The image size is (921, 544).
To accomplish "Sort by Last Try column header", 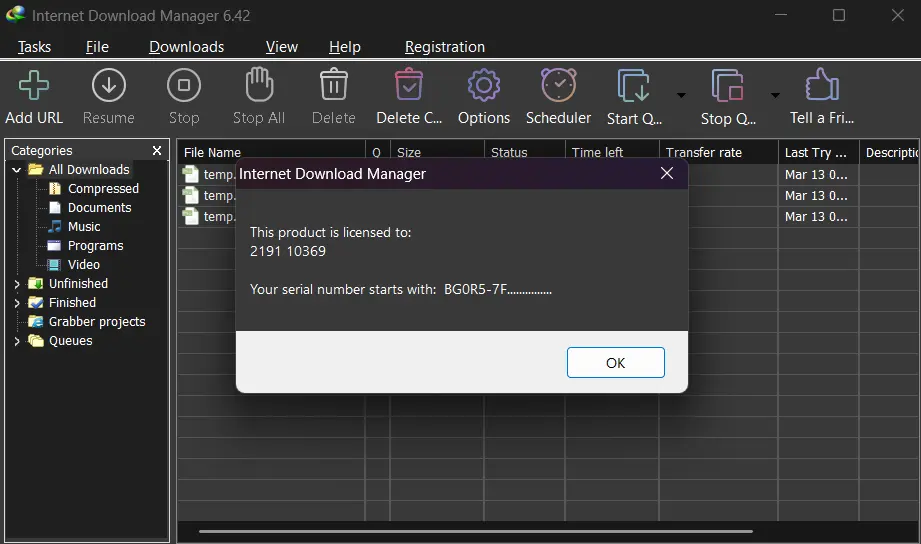I will point(818,152).
